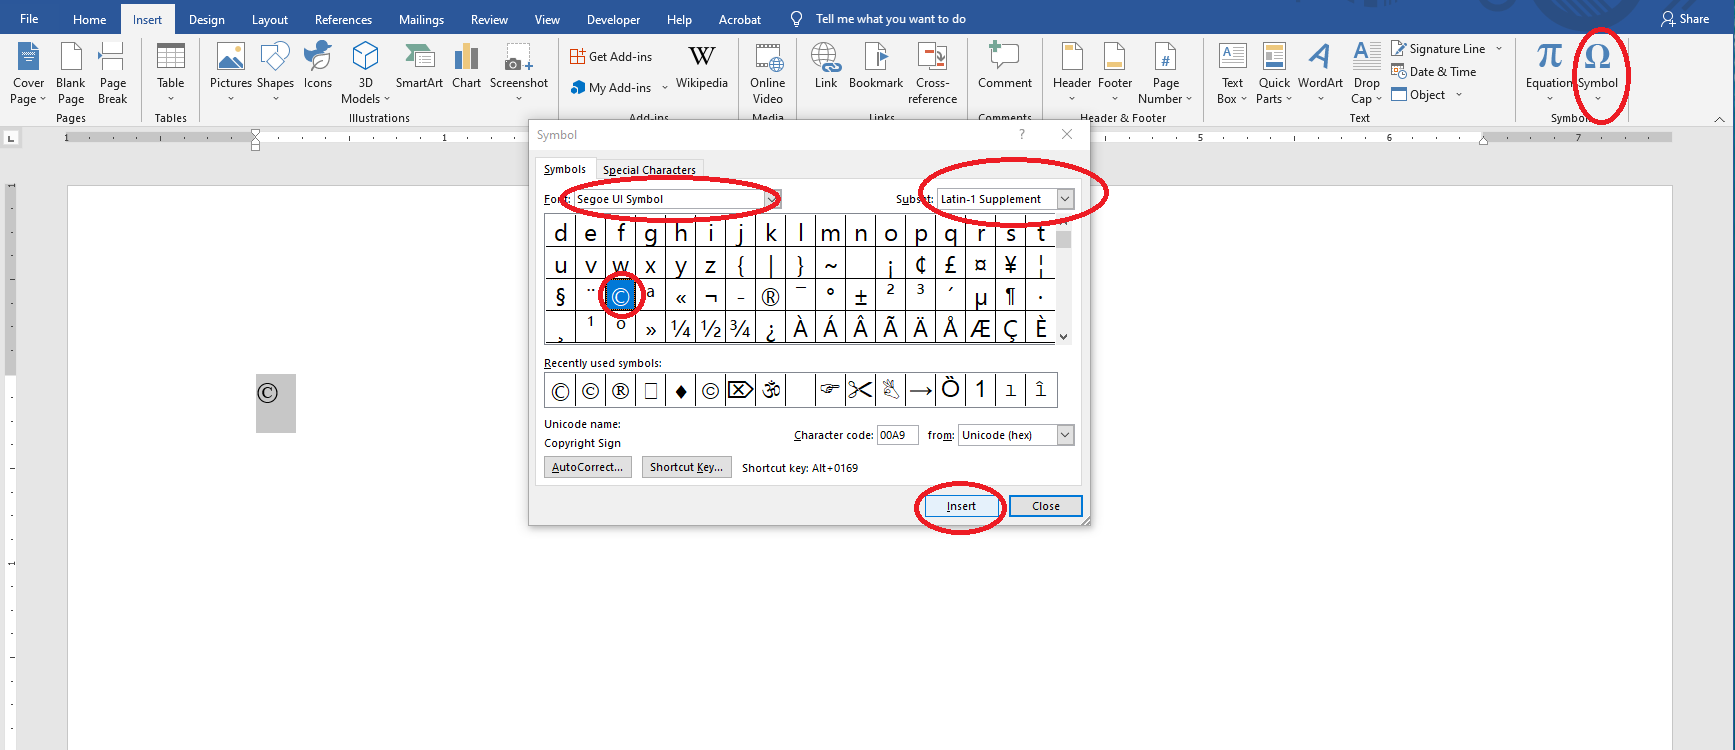Open the Design ribbon tab
The height and width of the screenshot is (750, 1735).
point(207,20)
